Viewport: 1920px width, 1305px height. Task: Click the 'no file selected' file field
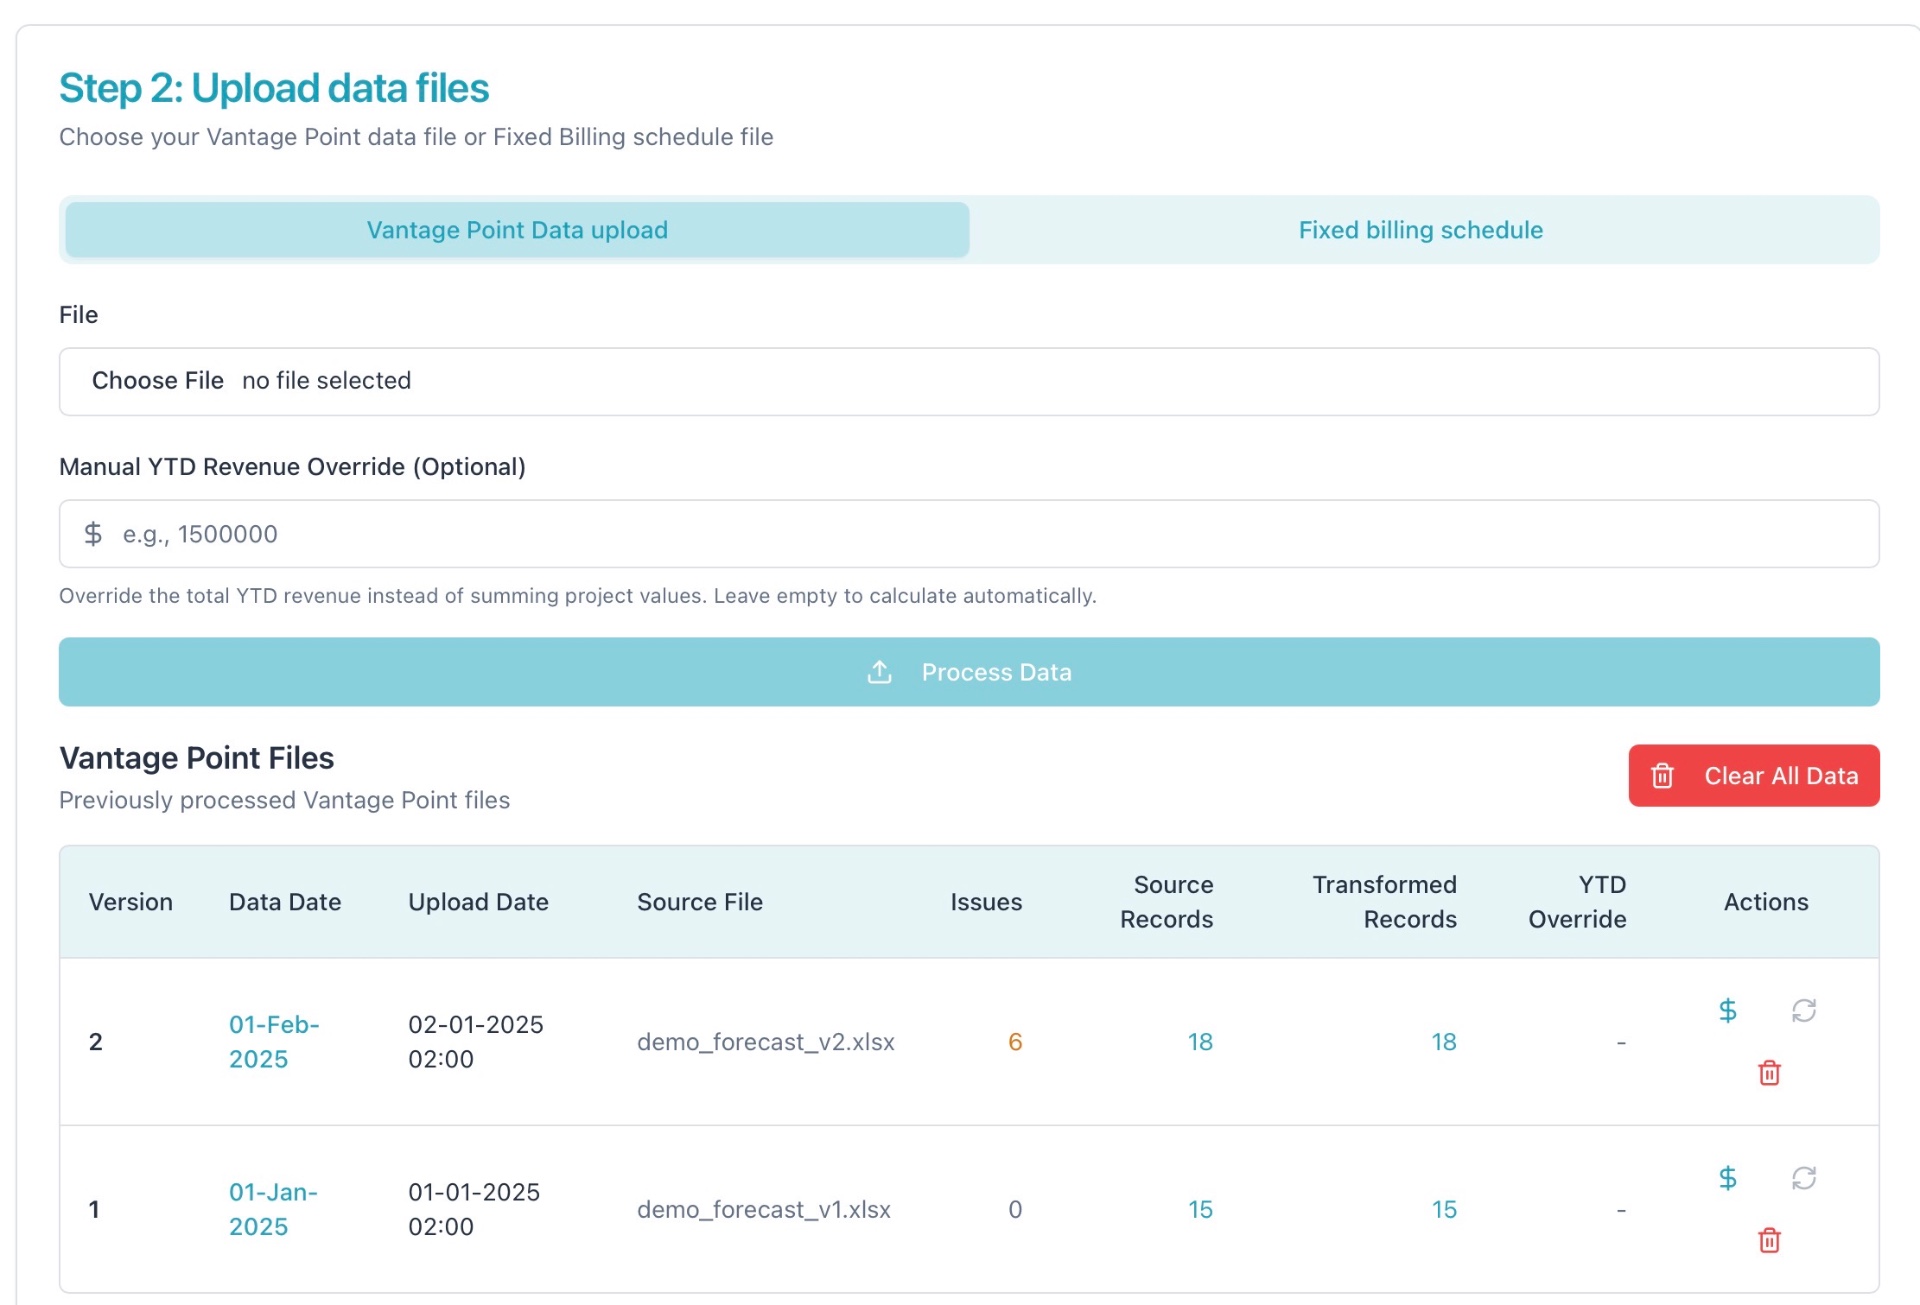click(x=969, y=382)
